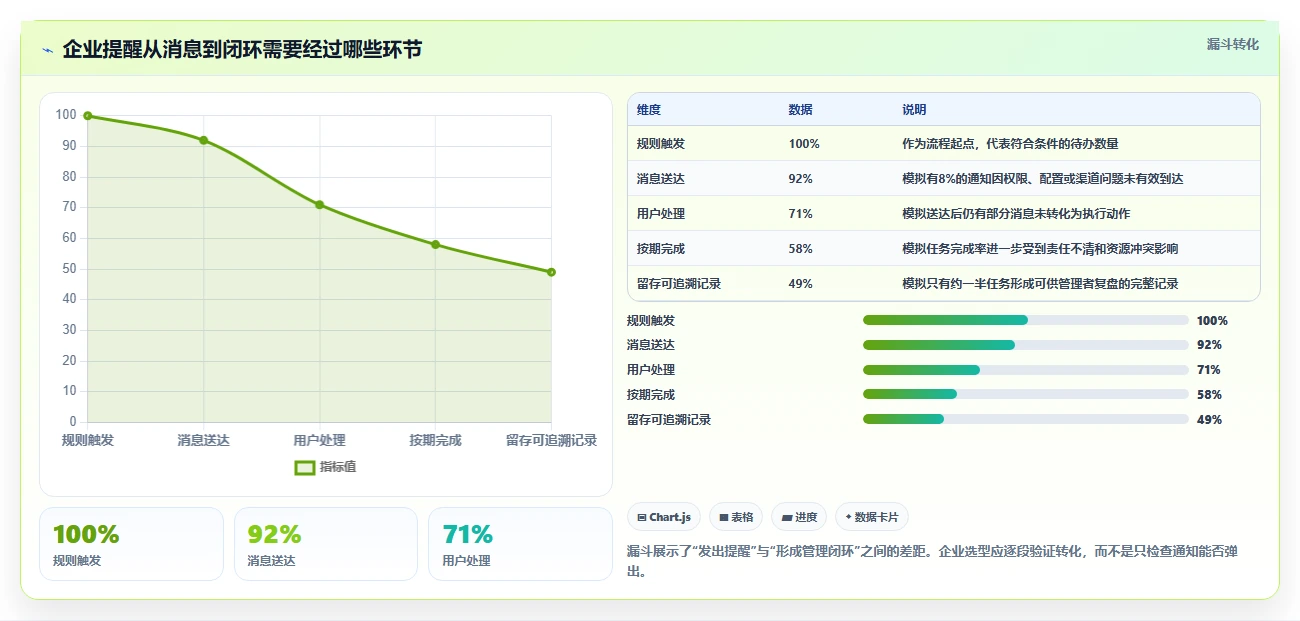Screen dimensions: 1300x621
Task: Click the chart point for 按期完成
Action: [x=436, y=244]
